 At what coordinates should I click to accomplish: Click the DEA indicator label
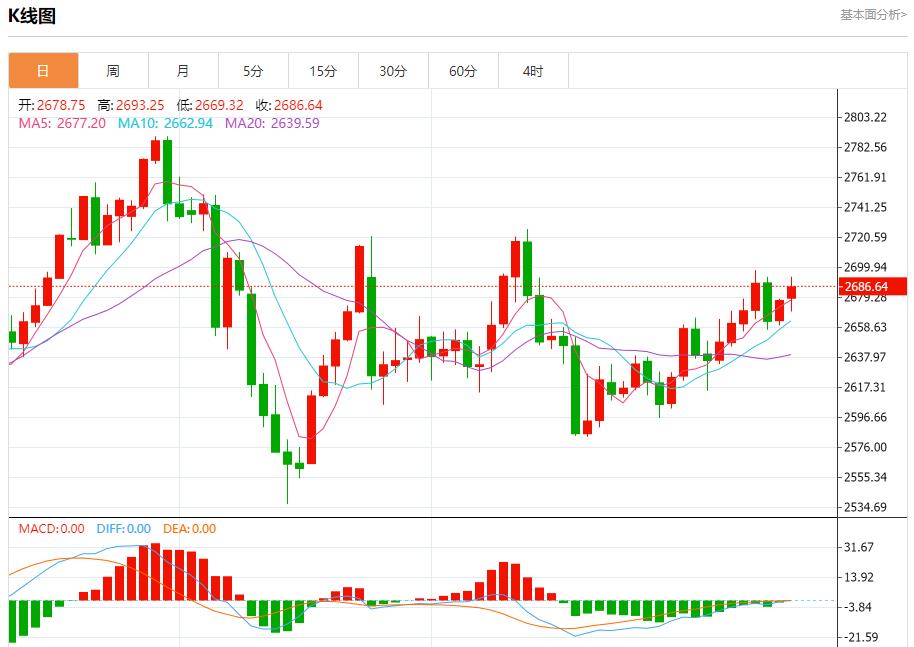coord(190,529)
